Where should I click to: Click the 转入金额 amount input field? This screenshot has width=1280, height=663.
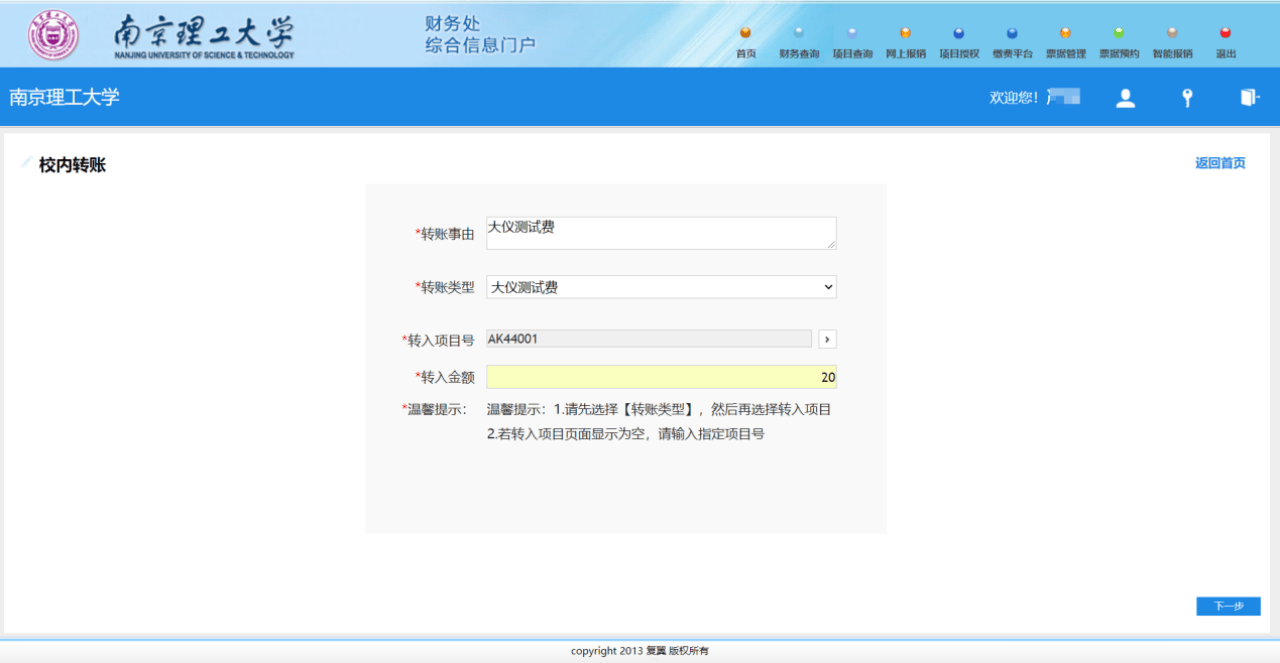[x=660, y=376]
